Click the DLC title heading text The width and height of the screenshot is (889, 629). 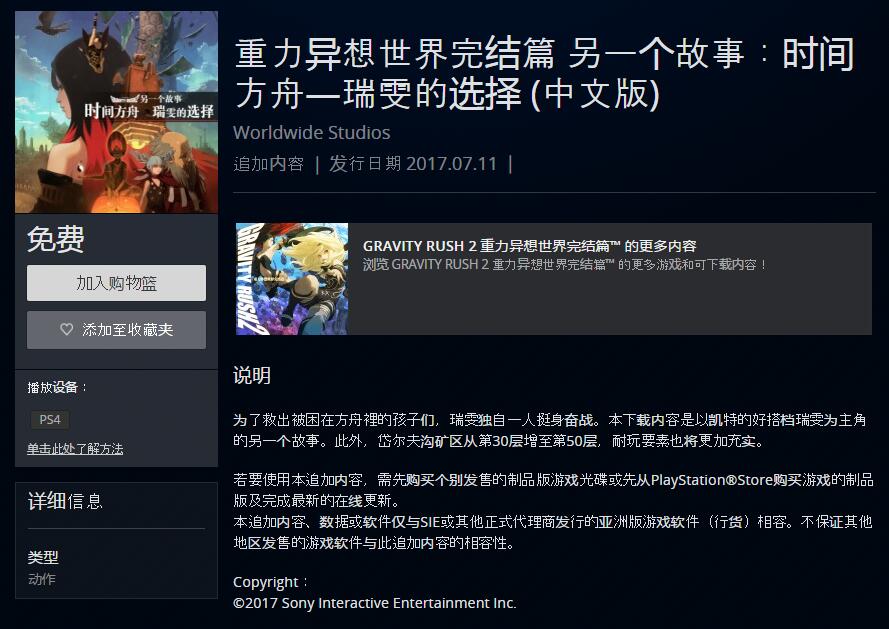pos(544,74)
